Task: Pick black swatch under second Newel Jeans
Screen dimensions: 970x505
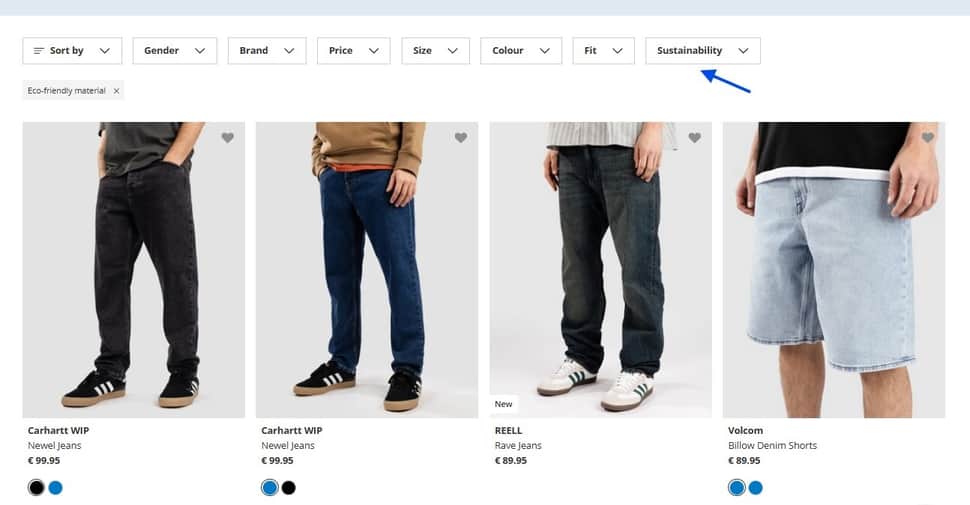Action: tap(289, 488)
